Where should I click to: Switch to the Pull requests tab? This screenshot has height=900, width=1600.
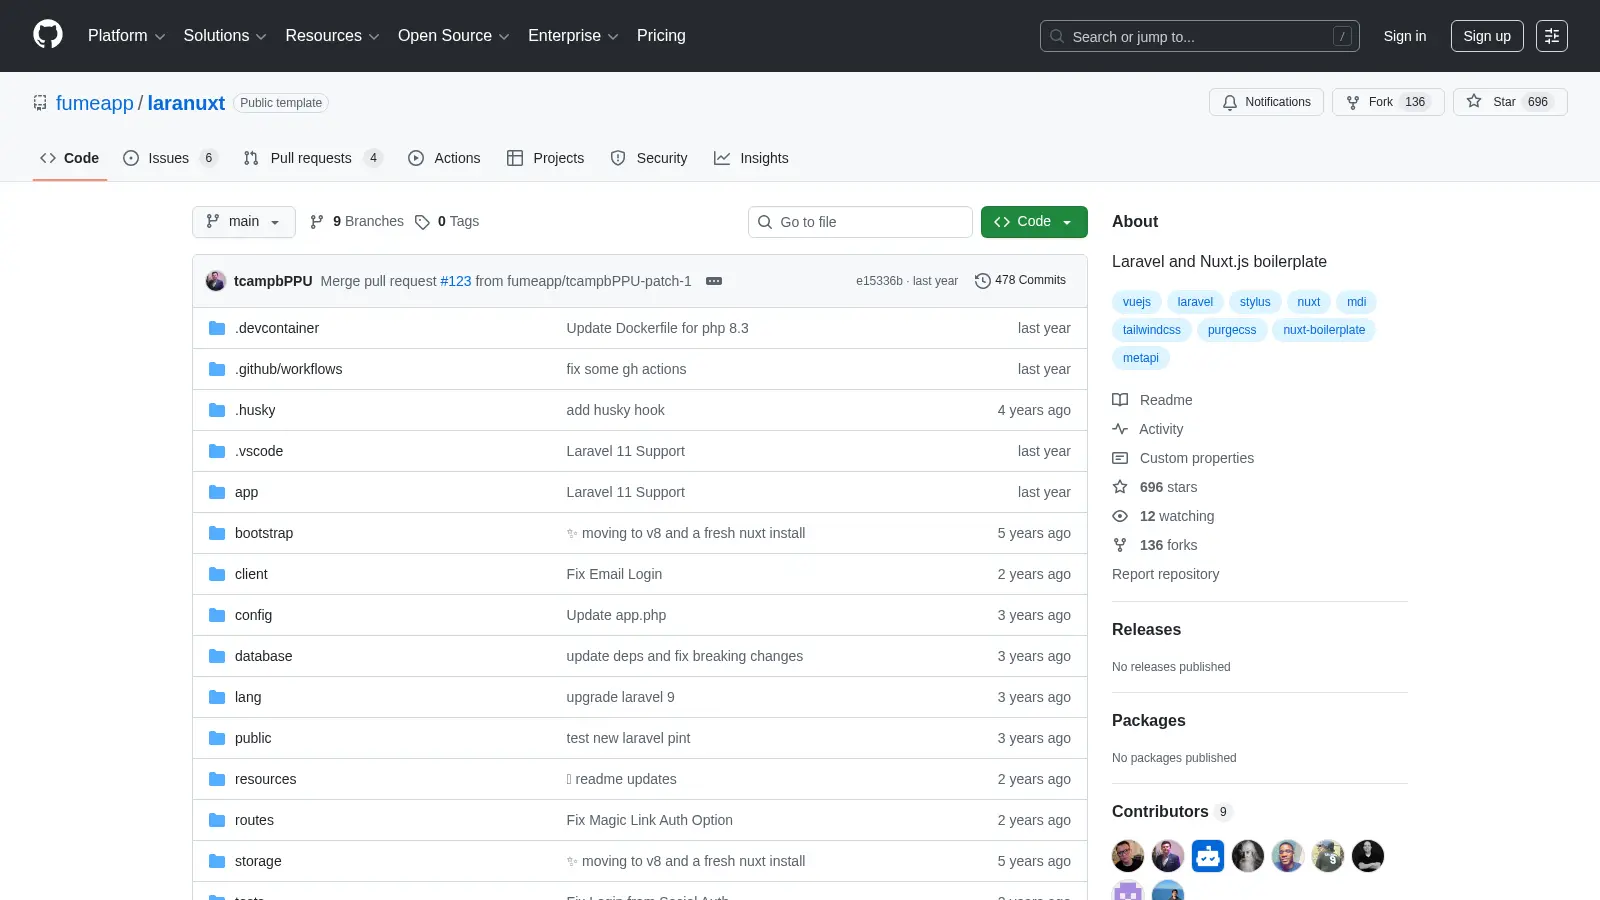tap(313, 158)
